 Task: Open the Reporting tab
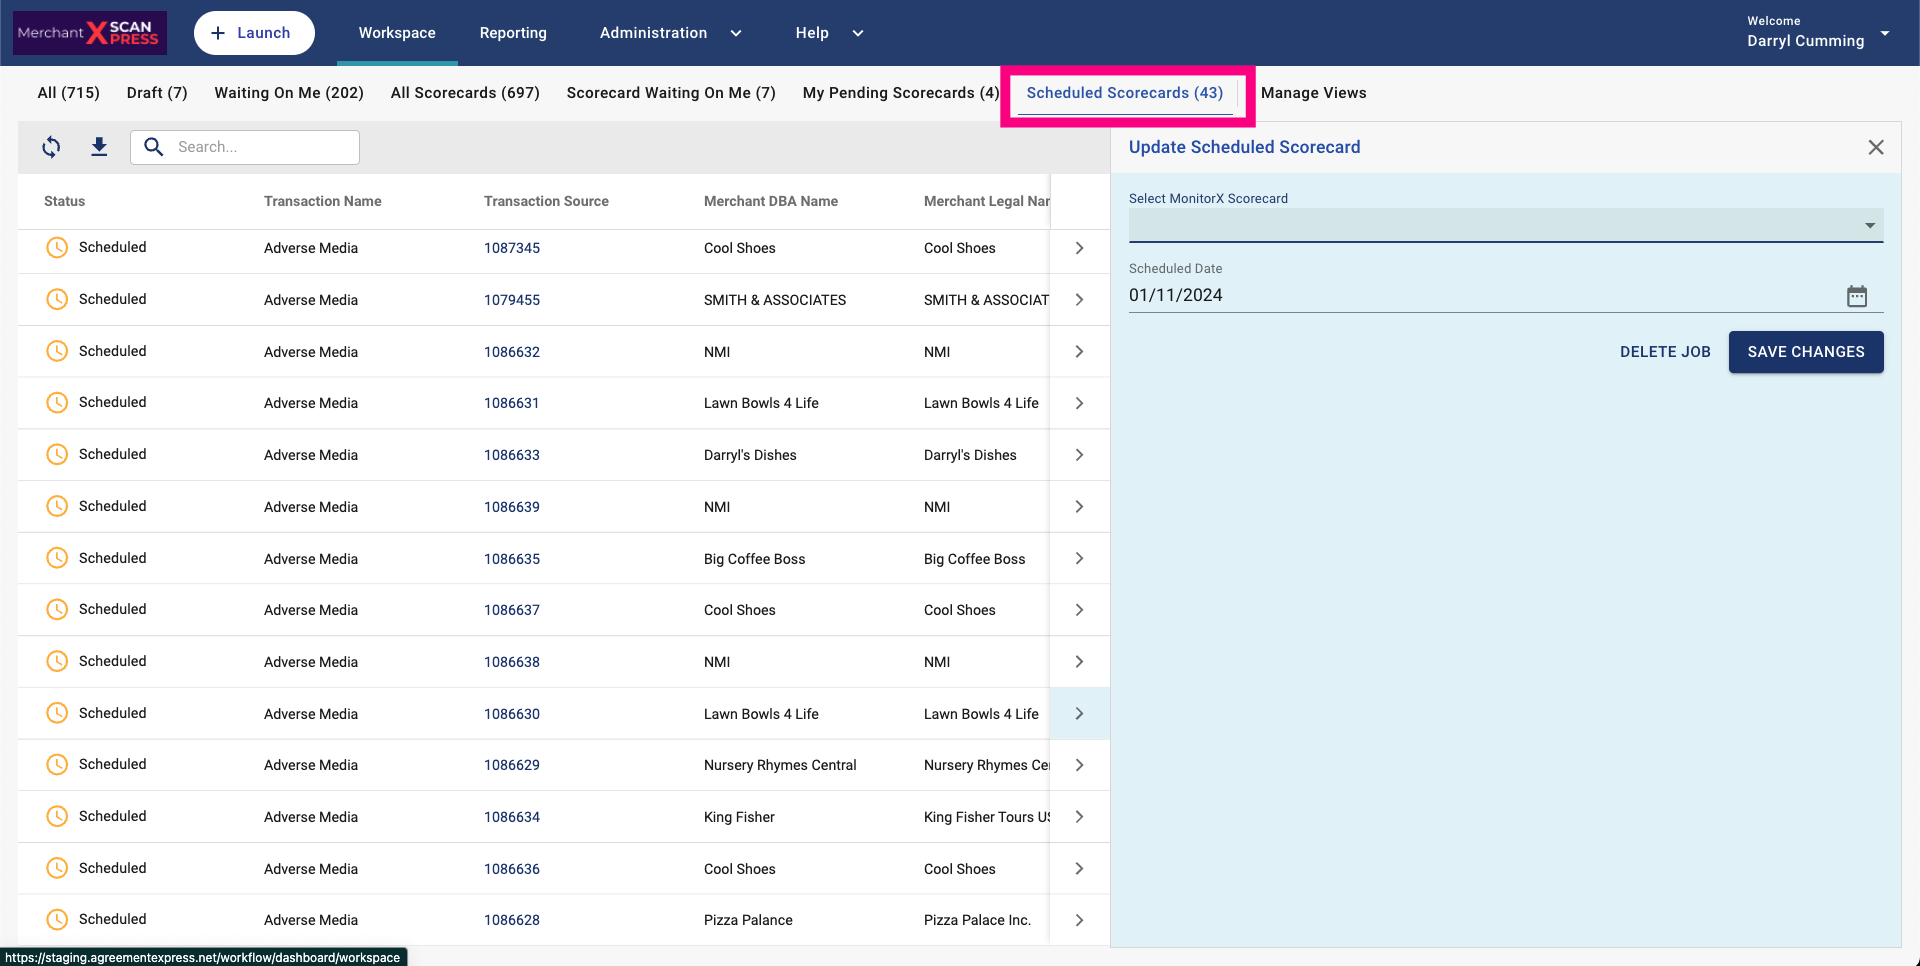[x=513, y=33]
